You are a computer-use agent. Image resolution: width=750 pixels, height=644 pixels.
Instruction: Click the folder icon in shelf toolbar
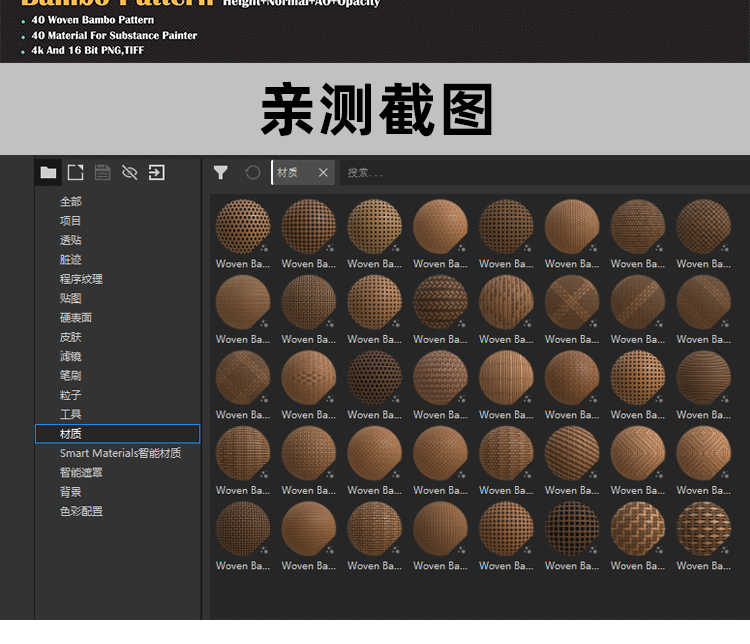48,173
